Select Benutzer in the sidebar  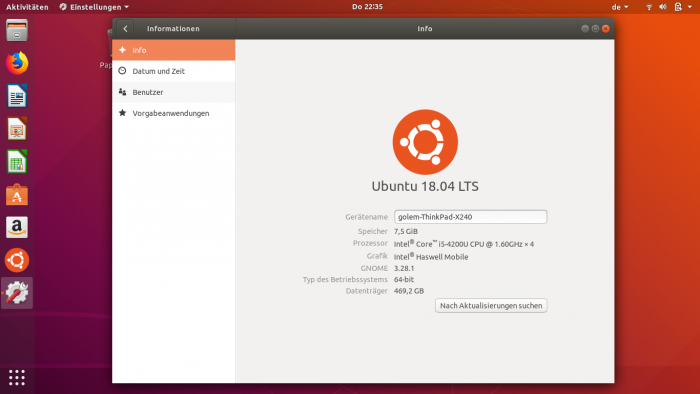pyautogui.click(x=174, y=92)
